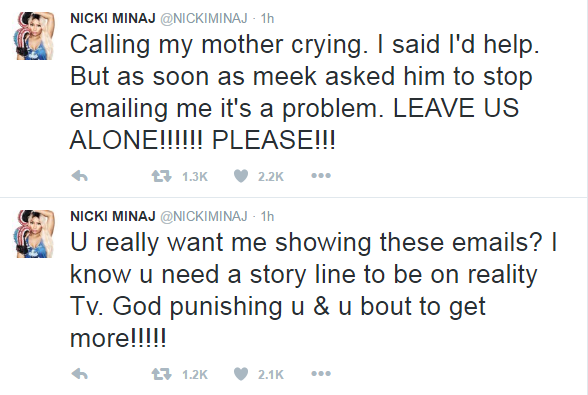Image resolution: width=588 pixels, height=395 pixels.
Task: Visit the @NICKIMINAJ handle on the second tweet
Action: click(x=204, y=216)
